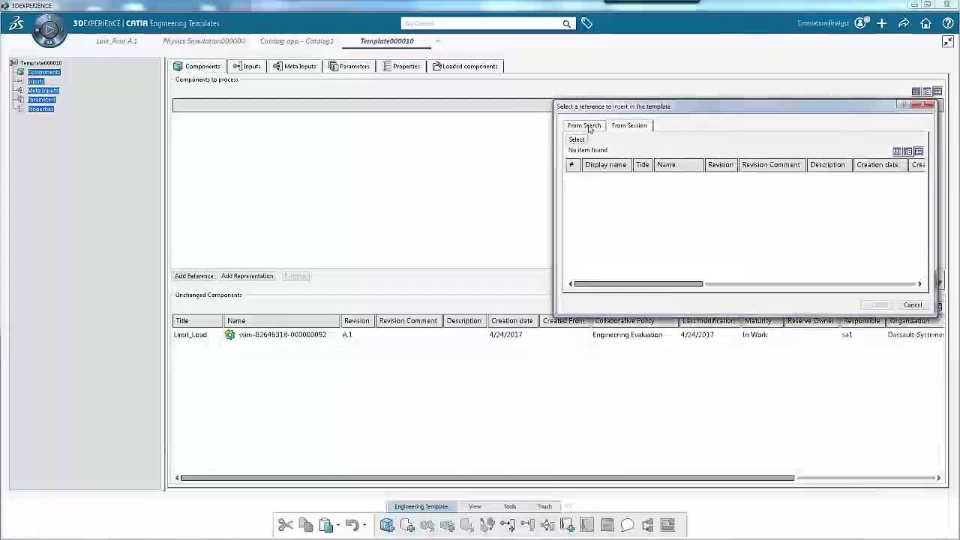The image size is (960, 540).
Task: Select the From Search tab in dialog
Action: coord(584,126)
